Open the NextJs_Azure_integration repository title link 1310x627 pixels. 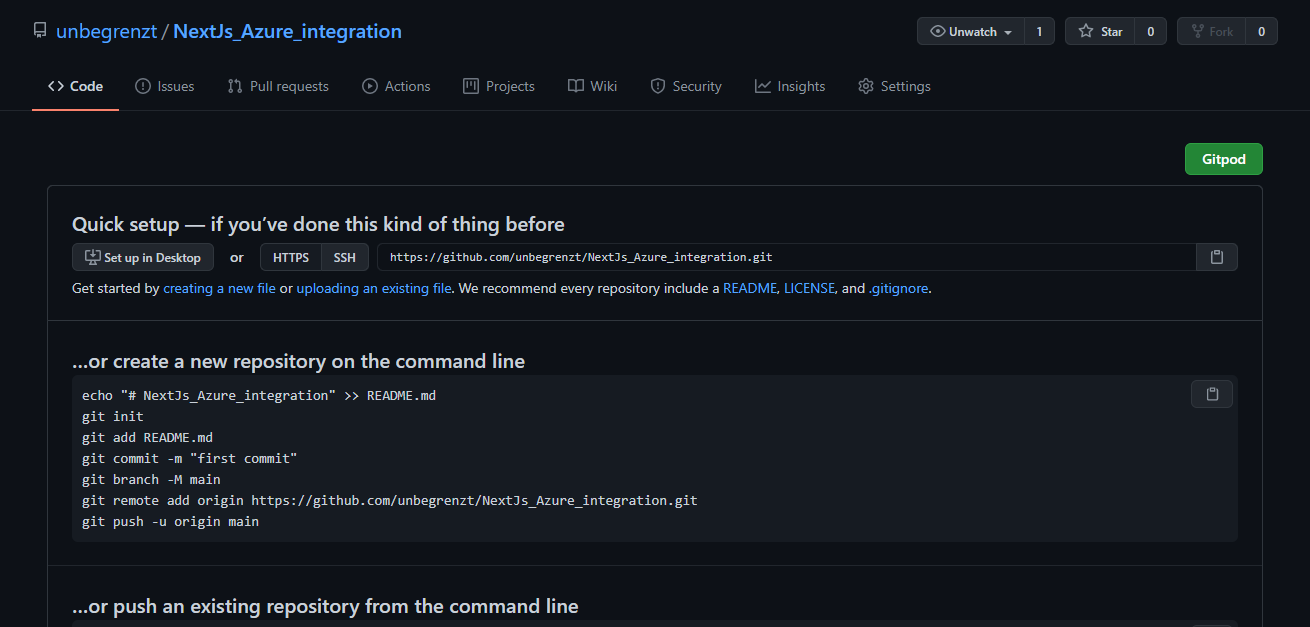(288, 31)
